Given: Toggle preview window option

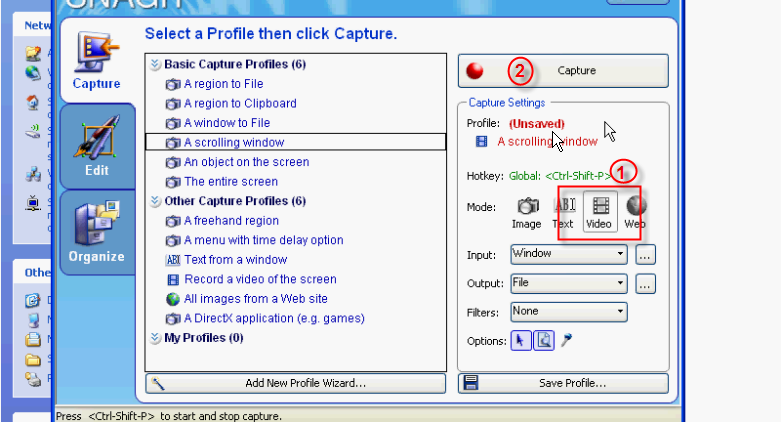Looking at the screenshot, I should [544, 341].
